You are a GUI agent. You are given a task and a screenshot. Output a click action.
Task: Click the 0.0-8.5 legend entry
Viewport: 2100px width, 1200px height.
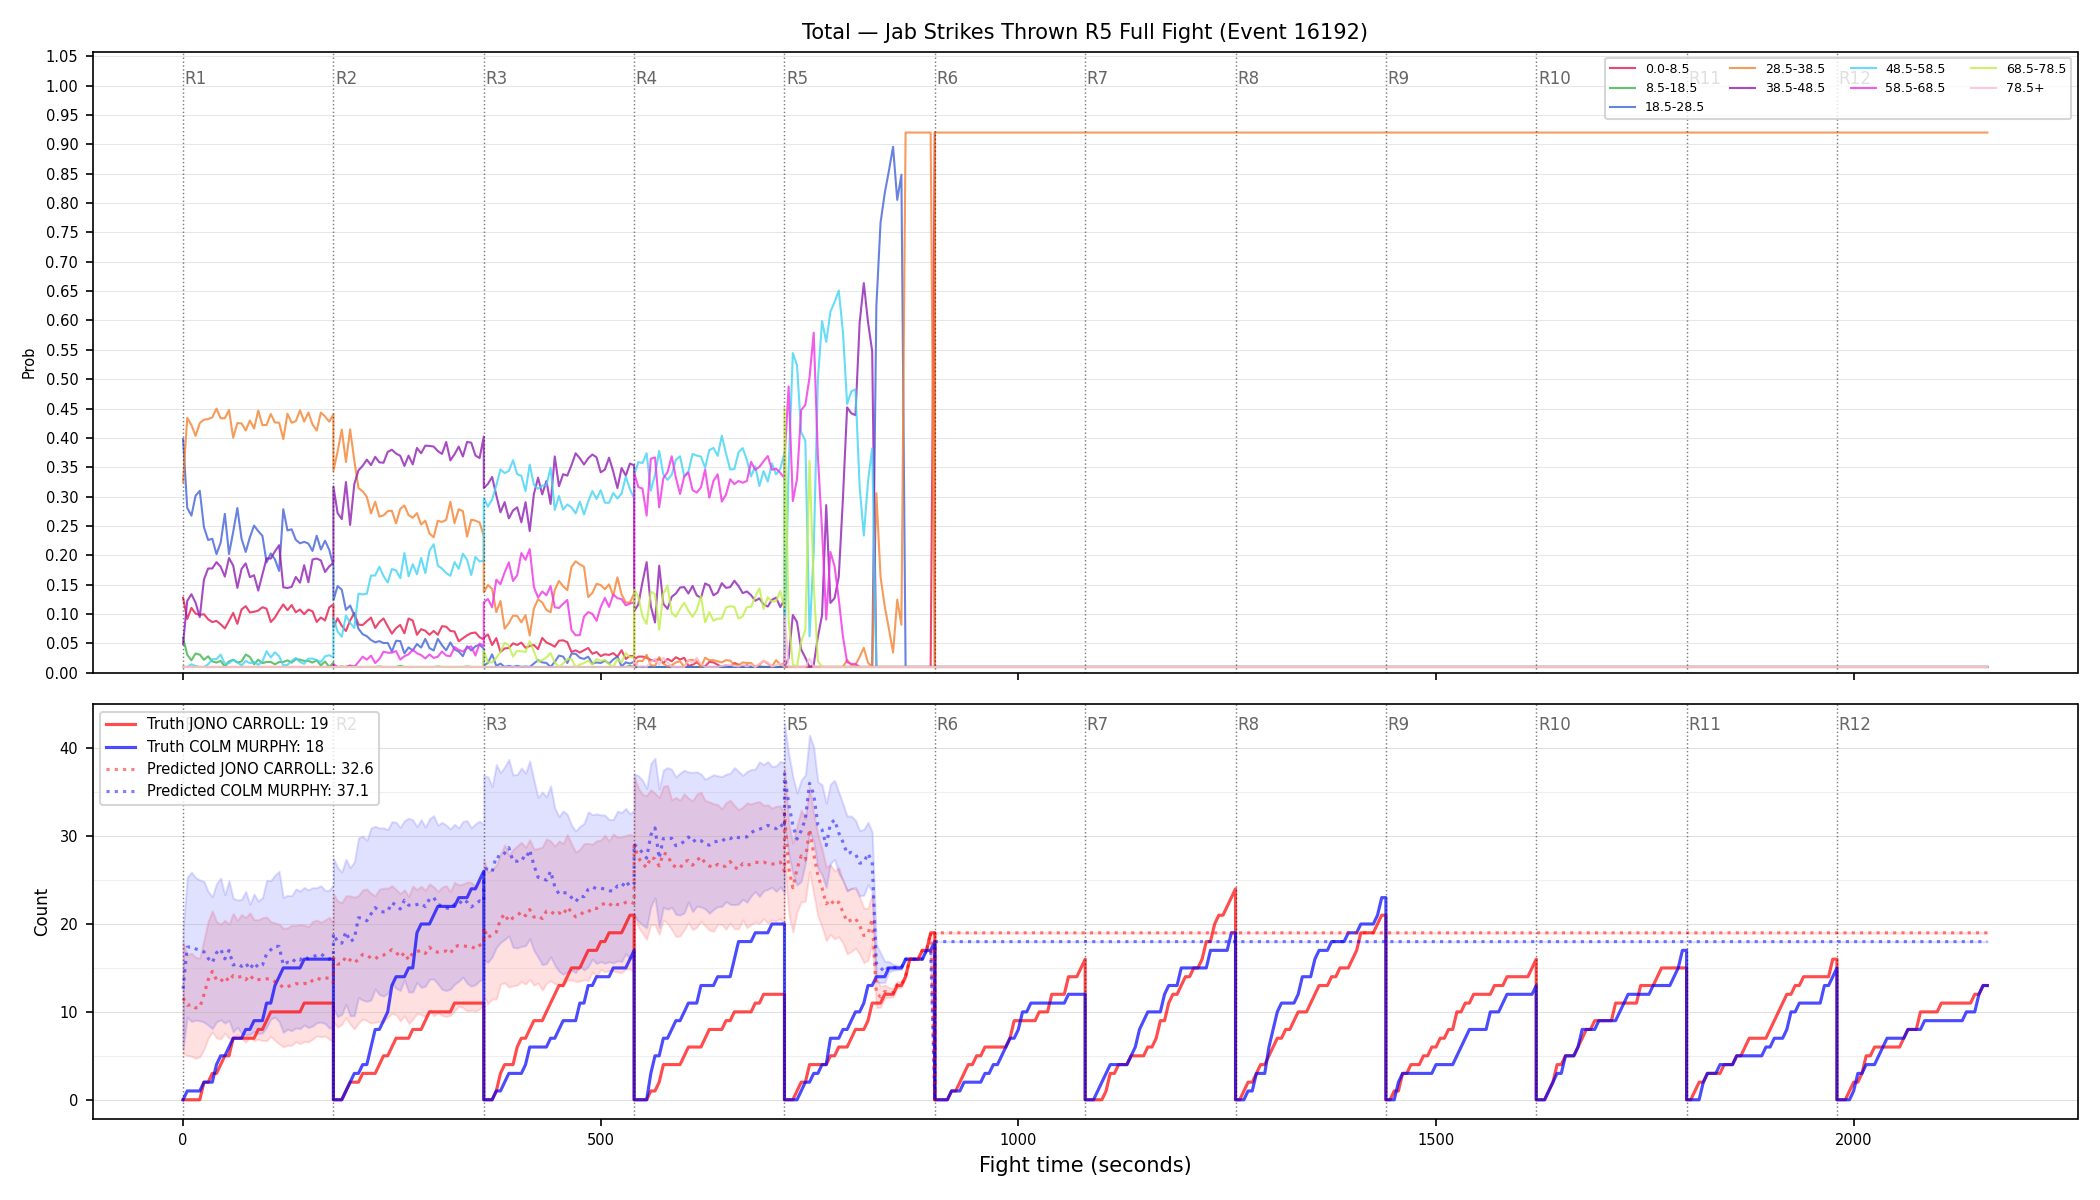click(1649, 69)
